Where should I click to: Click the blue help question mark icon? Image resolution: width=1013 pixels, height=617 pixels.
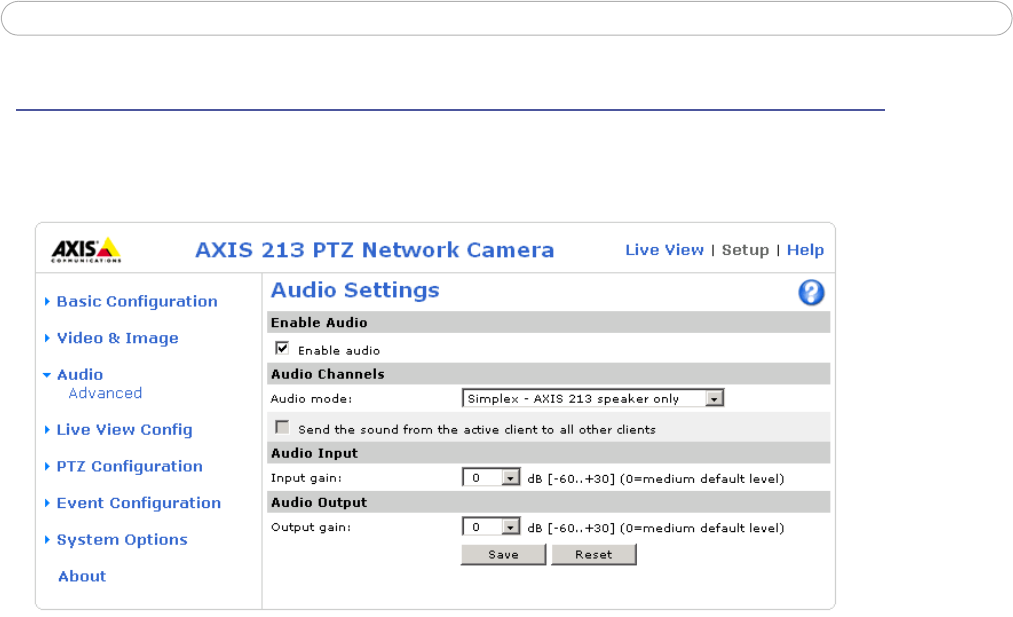811,292
